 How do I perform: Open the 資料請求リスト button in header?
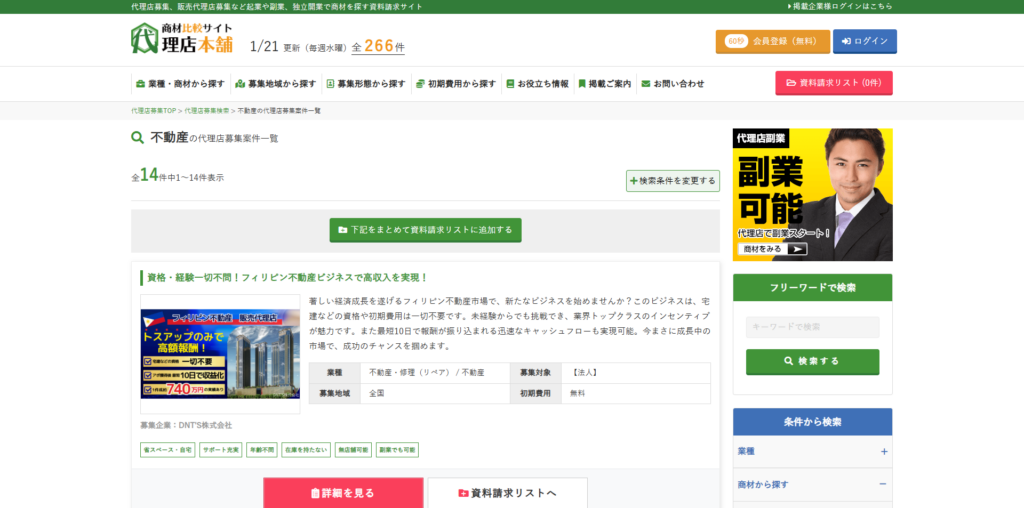pos(833,83)
